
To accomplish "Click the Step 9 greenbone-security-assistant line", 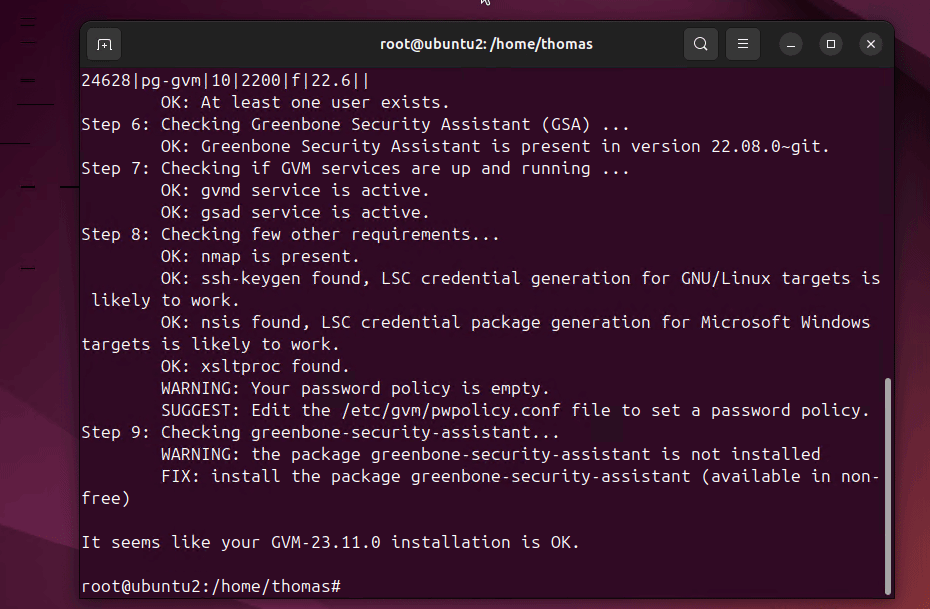I will (320, 432).
